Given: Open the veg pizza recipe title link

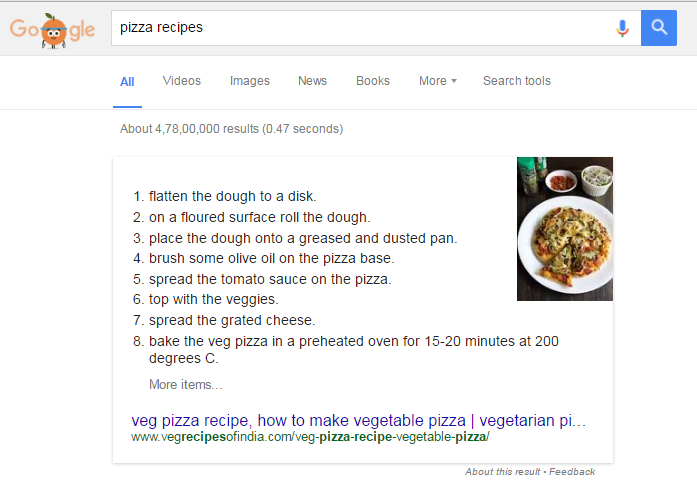Looking at the screenshot, I should click(358, 420).
